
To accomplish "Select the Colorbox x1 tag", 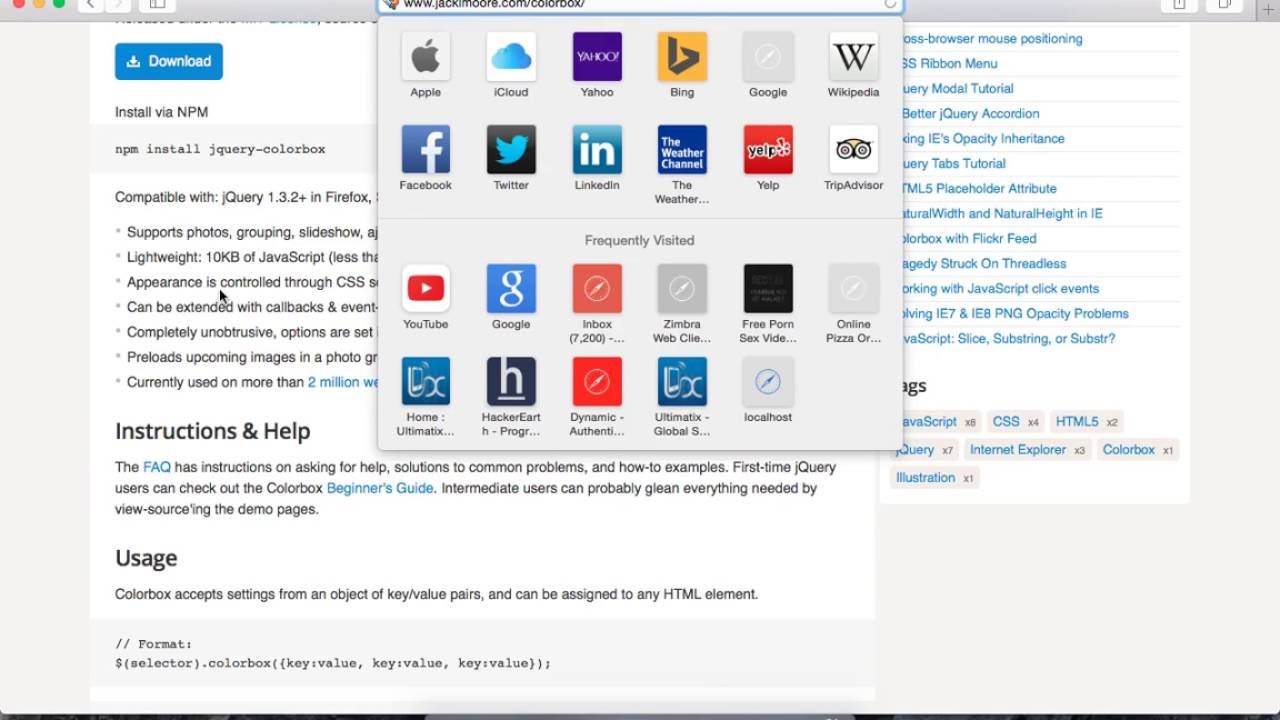I will tap(1138, 450).
